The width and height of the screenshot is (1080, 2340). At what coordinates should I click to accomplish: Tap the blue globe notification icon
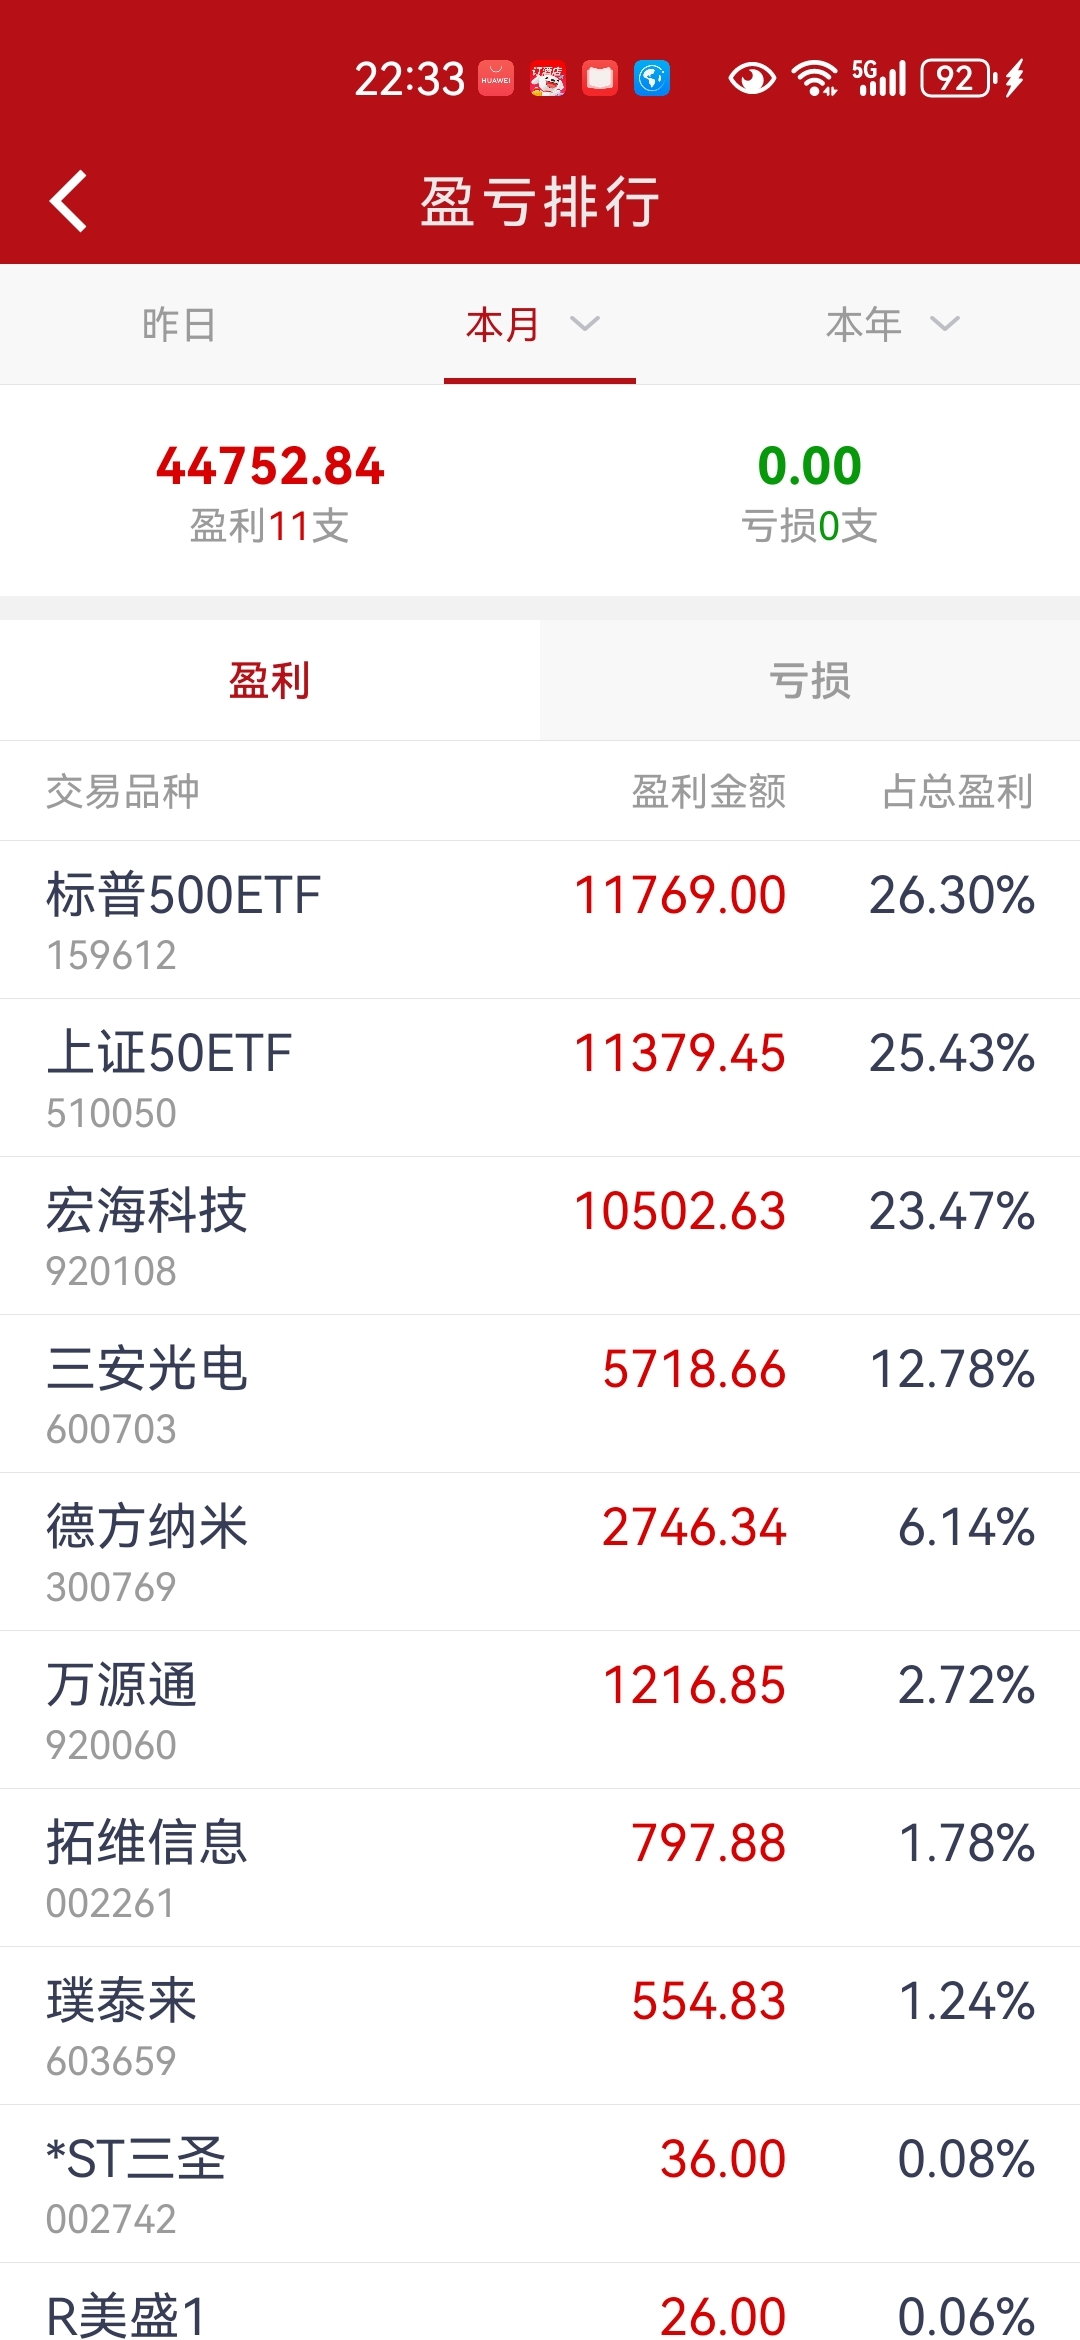click(x=652, y=78)
